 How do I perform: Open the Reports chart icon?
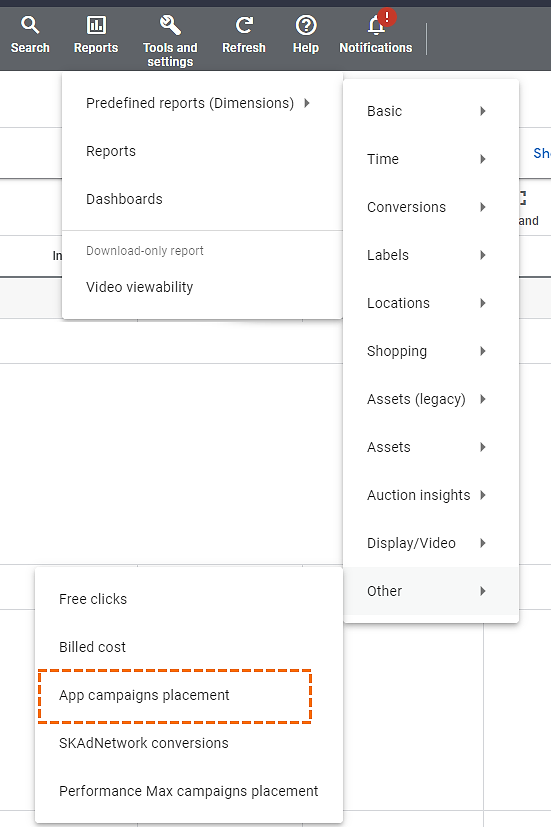point(96,25)
